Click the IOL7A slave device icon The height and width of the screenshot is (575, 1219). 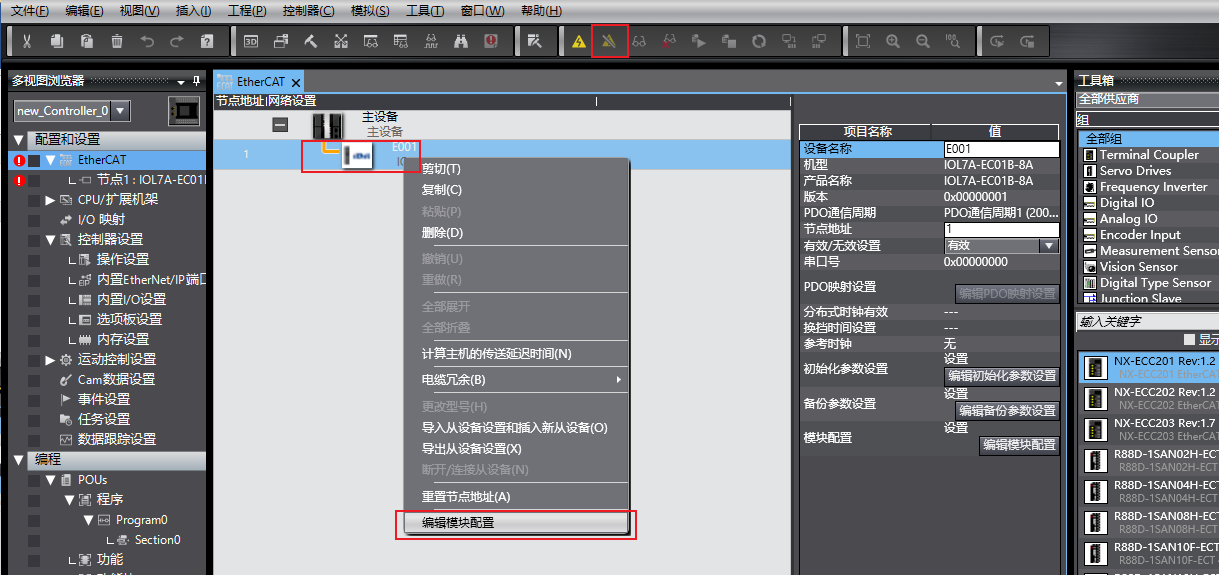point(358,155)
